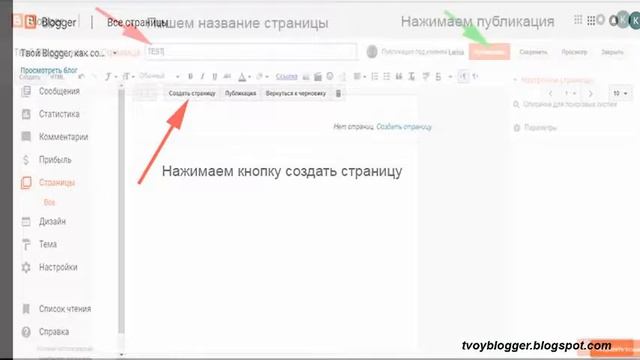Toggle Italic formatting
Image resolution: width=640 pixels, height=360 pixels.
pyautogui.click(x=202, y=76)
